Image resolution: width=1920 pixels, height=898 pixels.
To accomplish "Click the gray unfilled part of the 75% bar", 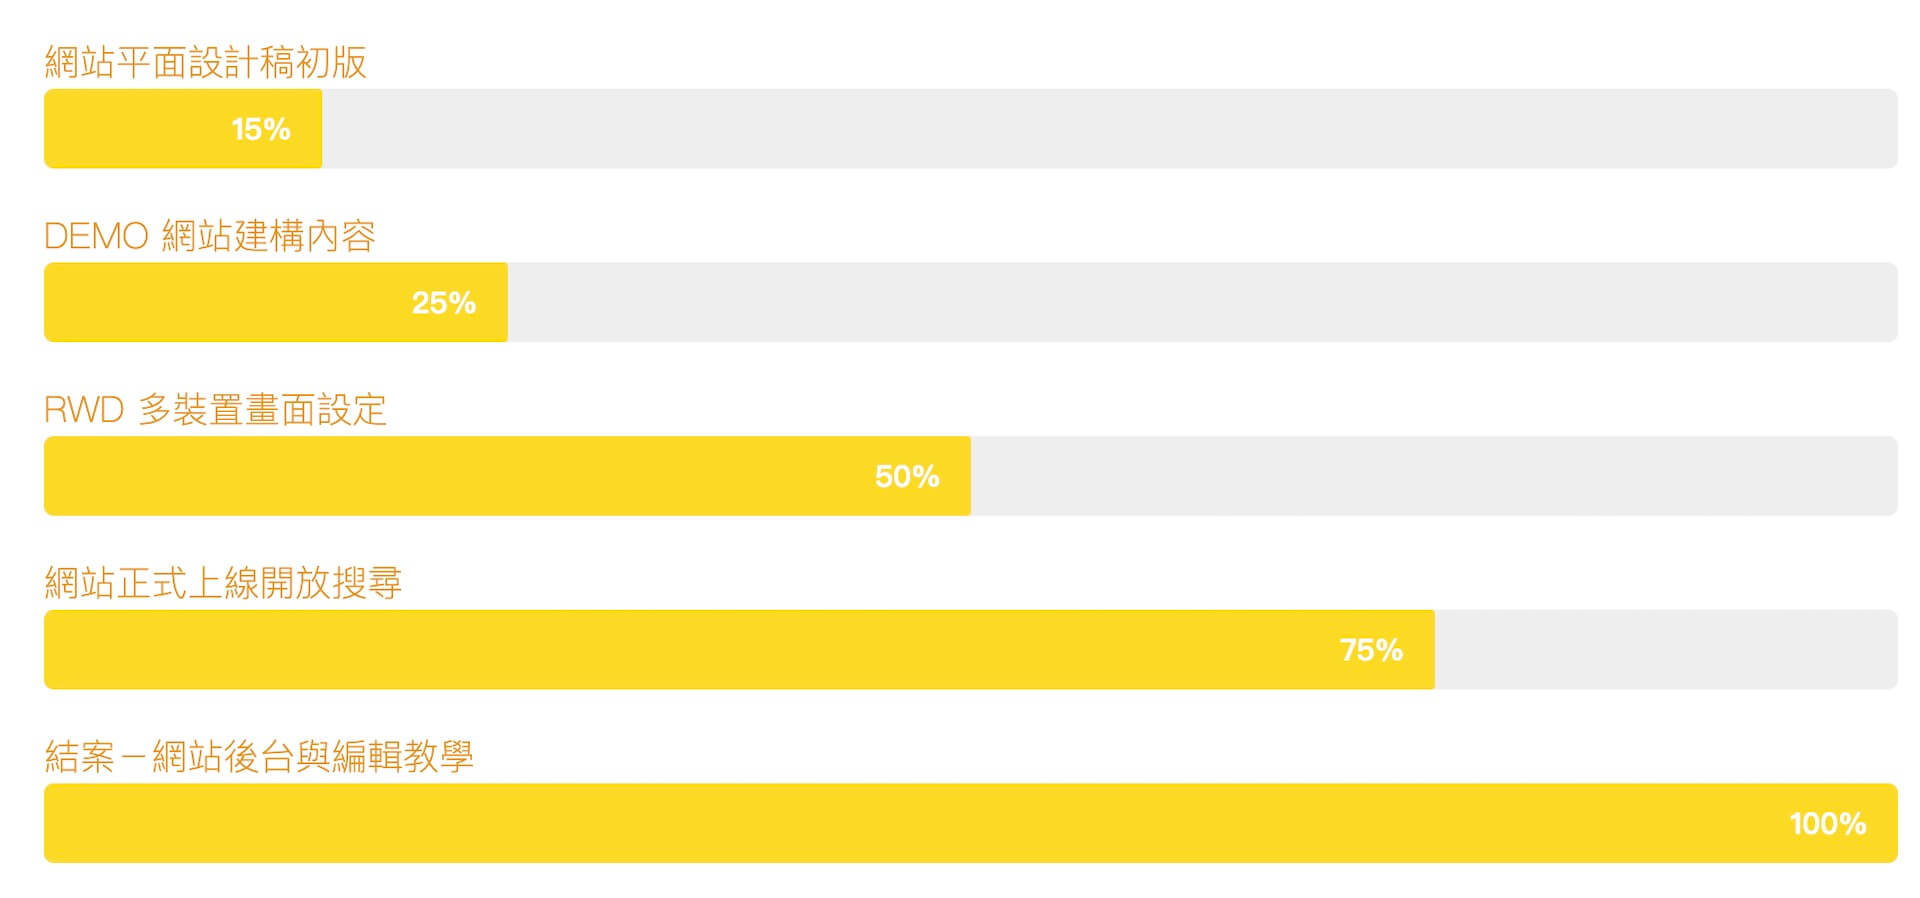I will point(1666,649).
